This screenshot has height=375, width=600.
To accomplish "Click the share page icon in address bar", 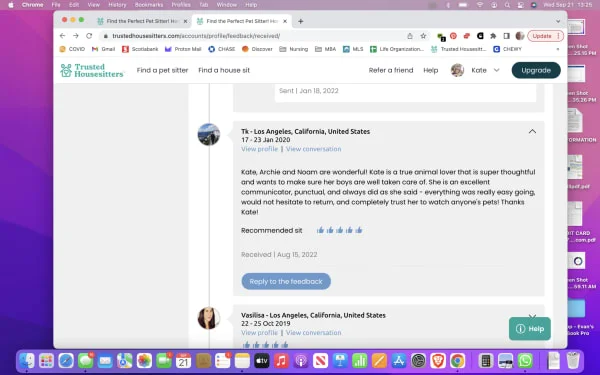I will (410, 36).
